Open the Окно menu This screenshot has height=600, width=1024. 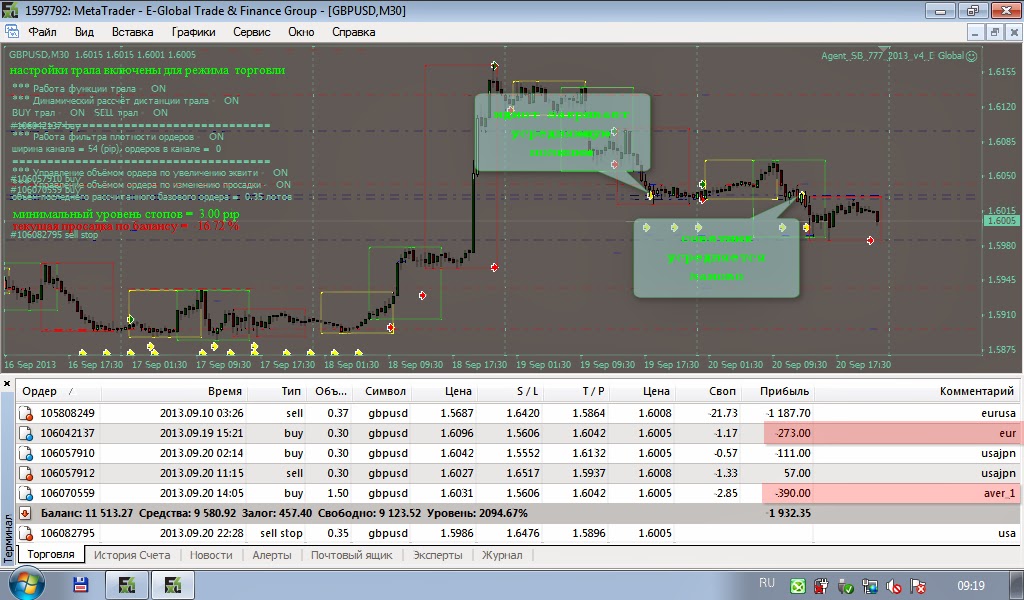[x=301, y=32]
